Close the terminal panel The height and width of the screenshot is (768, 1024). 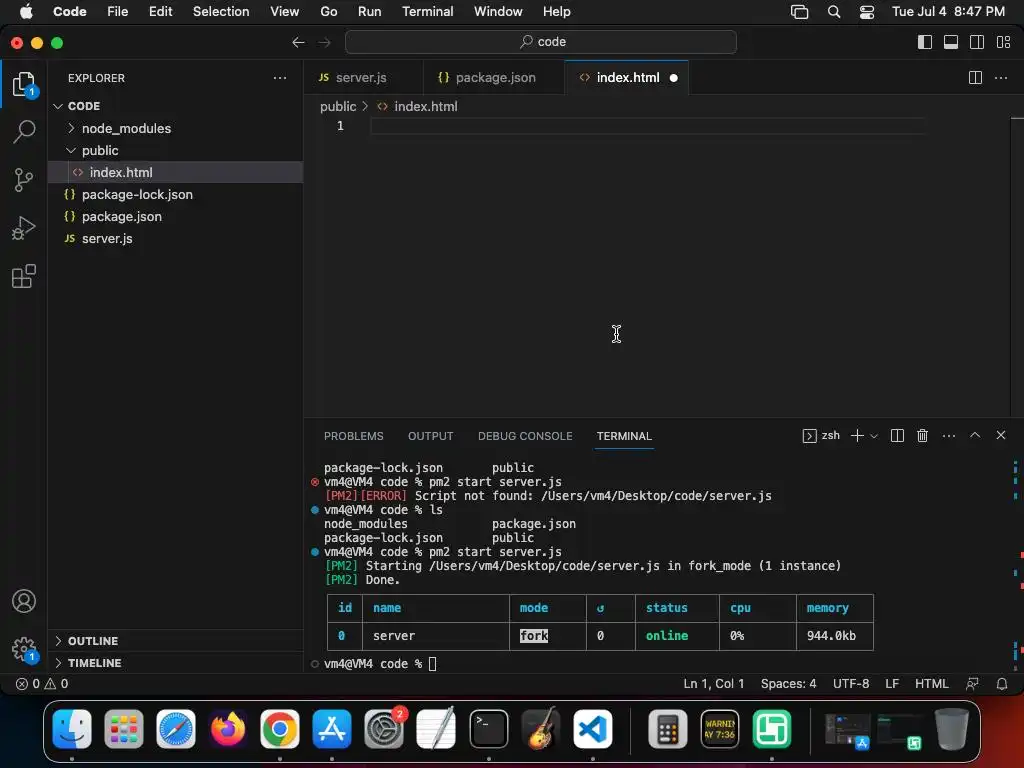(x=1000, y=435)
